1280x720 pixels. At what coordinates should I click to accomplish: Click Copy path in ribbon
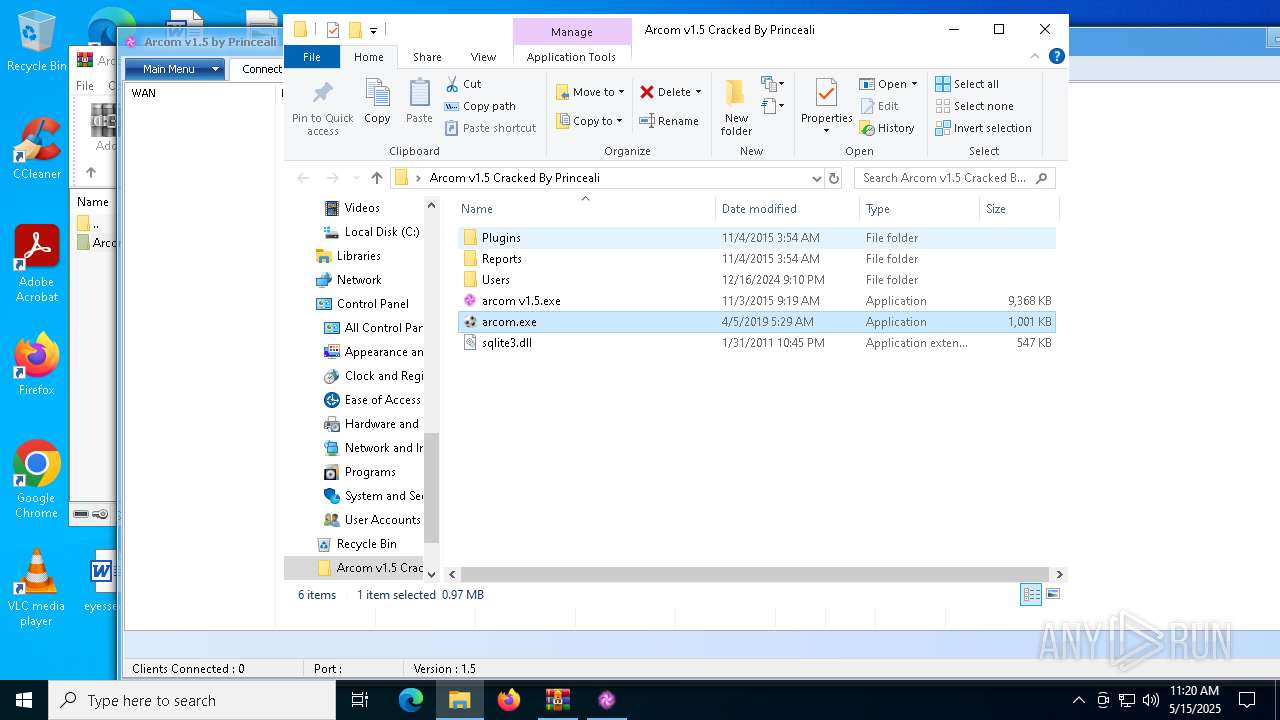pos(480,106)
